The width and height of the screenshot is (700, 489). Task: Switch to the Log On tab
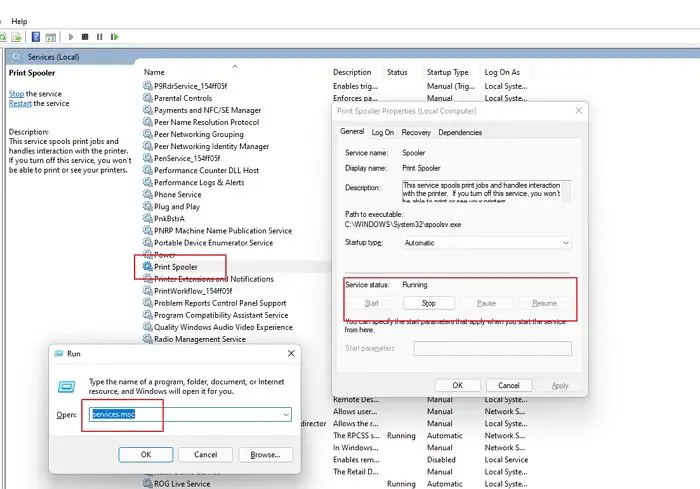coord(383,133)
